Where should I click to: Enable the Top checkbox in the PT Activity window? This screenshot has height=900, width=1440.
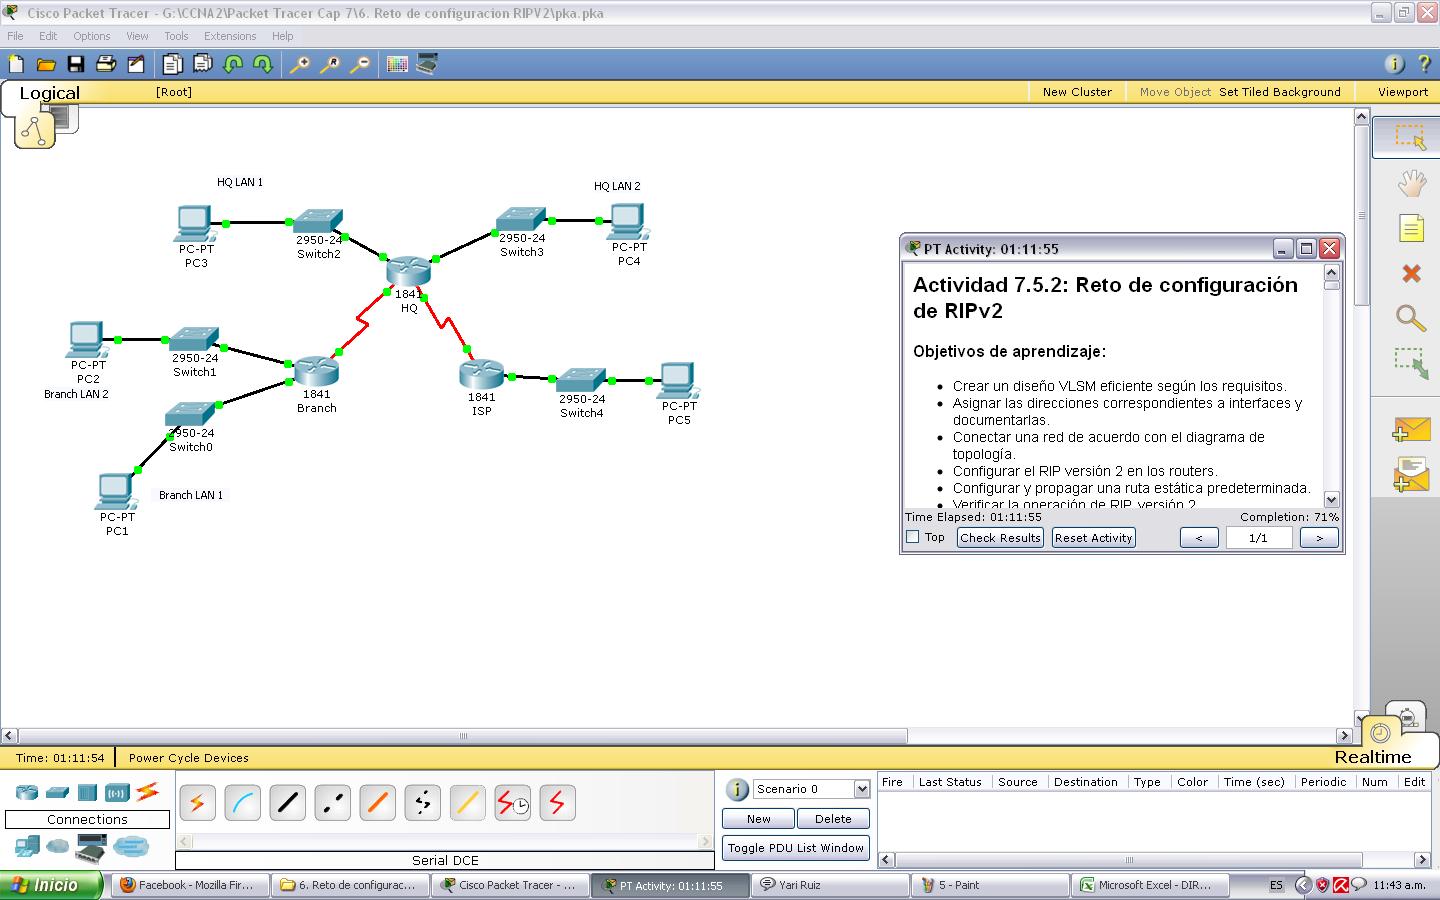[912, 537]
